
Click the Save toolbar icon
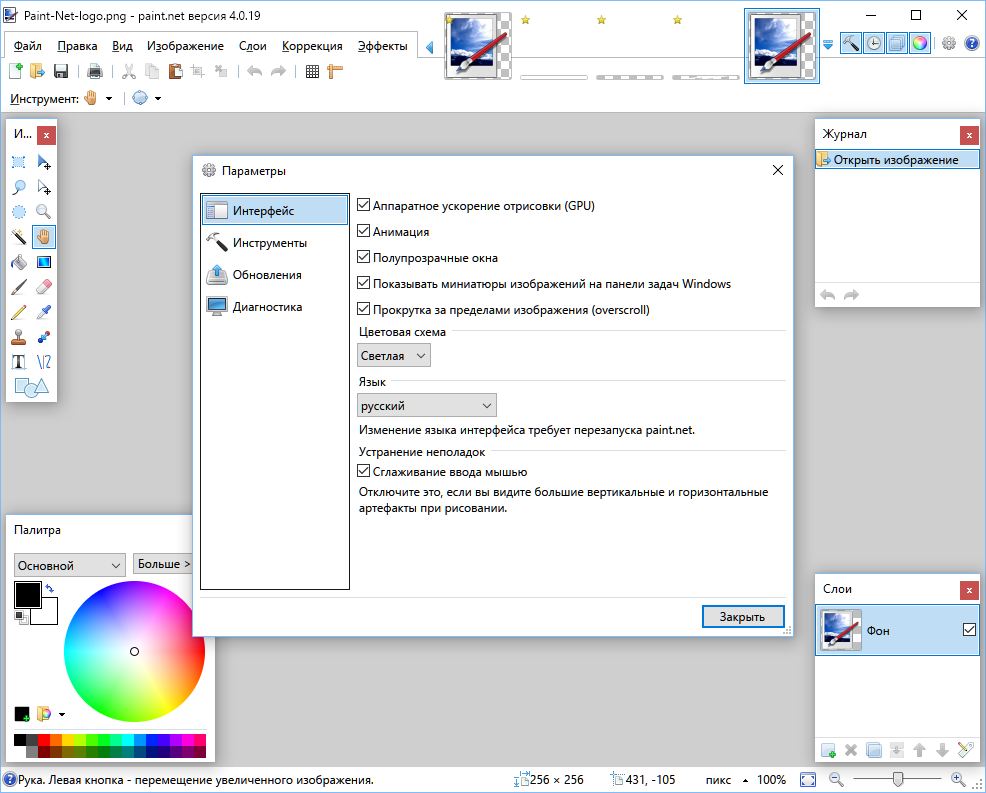point(60,71)
